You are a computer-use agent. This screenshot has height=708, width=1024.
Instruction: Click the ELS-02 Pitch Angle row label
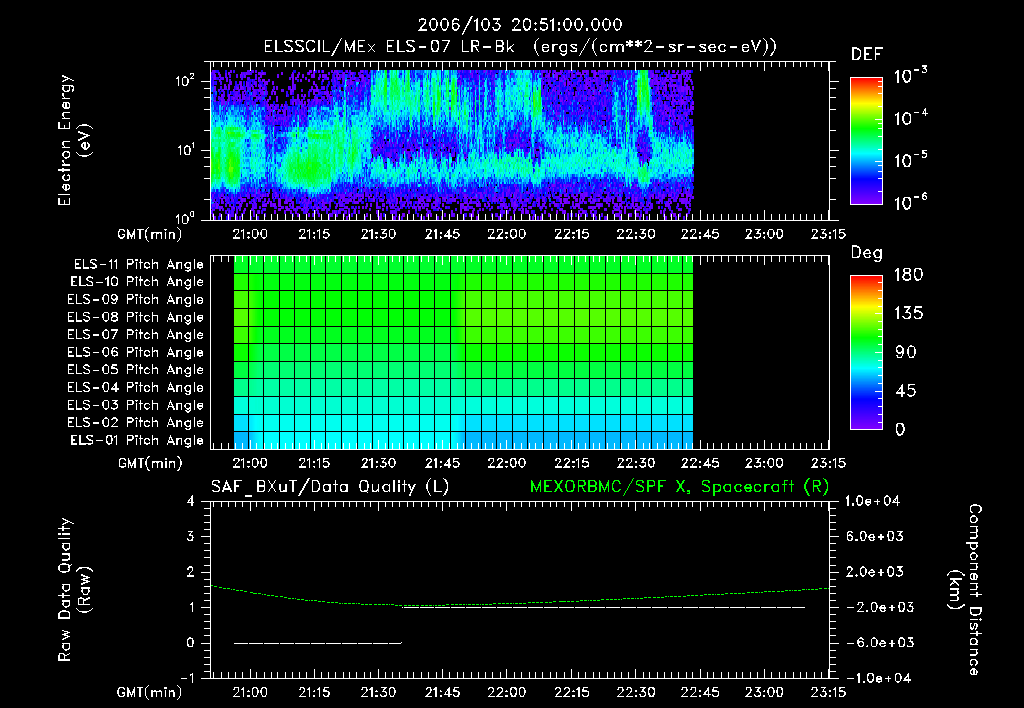click(x=136, y=423)
